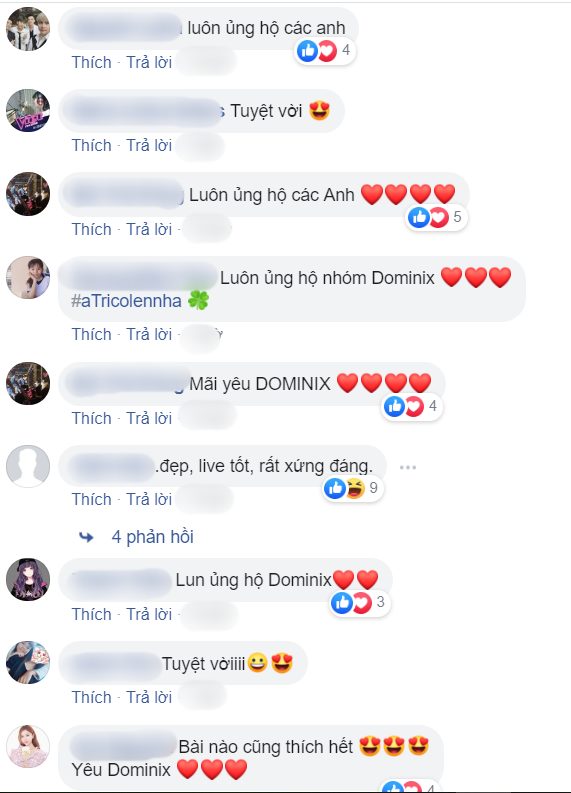Reply to the 'Mãi yêu DOMINIX' comment
The height and width of the screenshot is (793, 571).
click(x=149, y=418)
